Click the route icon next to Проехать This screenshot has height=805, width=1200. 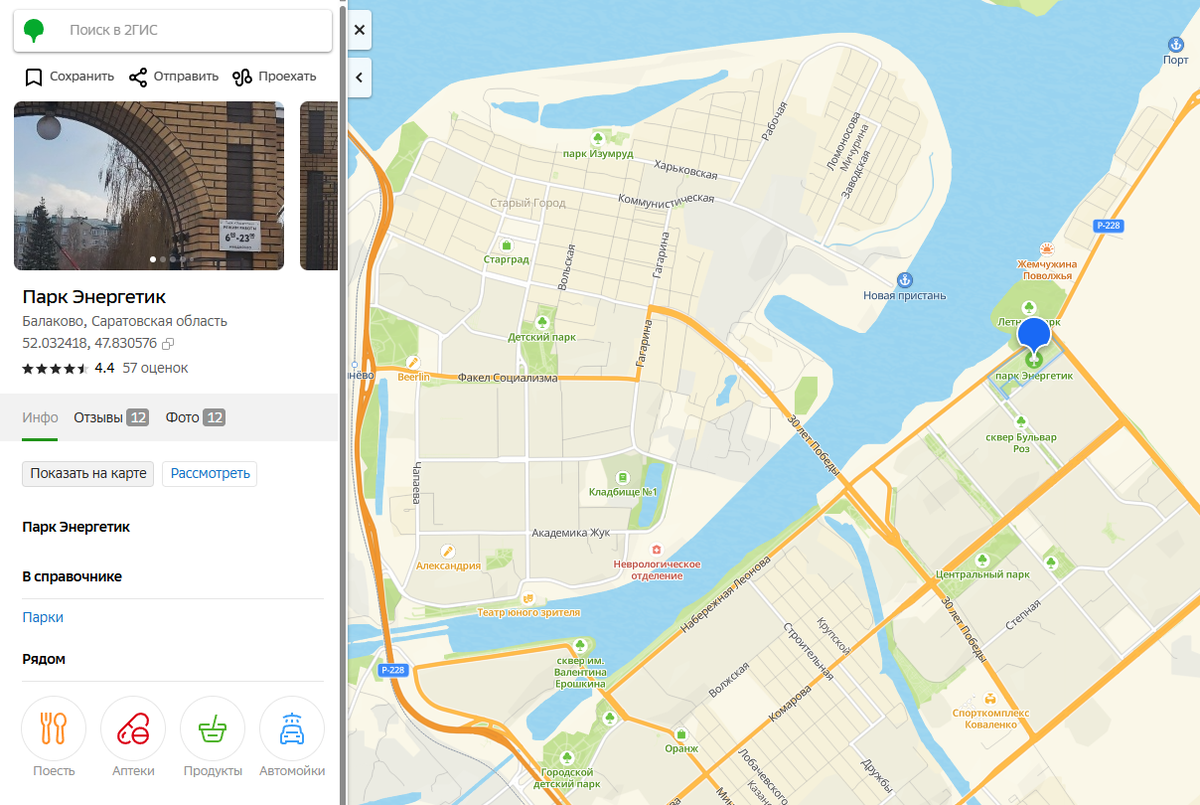point(242,77)
